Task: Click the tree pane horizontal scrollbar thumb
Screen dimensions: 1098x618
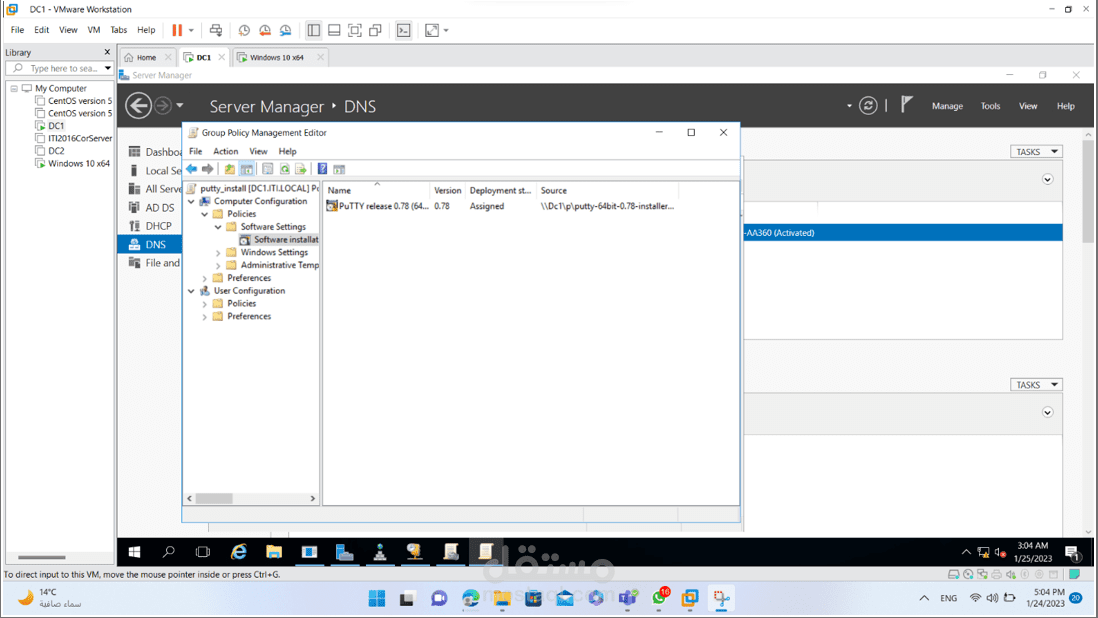Action: tap(214, 499)
